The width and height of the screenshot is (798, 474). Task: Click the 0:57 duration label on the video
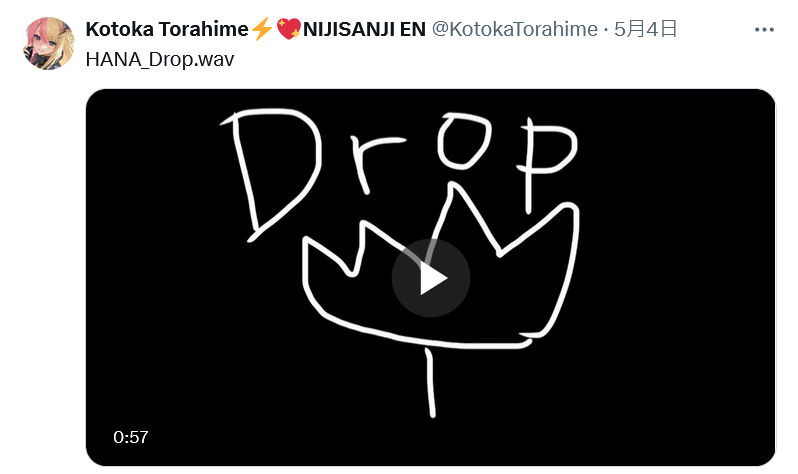pyautogui.click(x=131, y=437)
